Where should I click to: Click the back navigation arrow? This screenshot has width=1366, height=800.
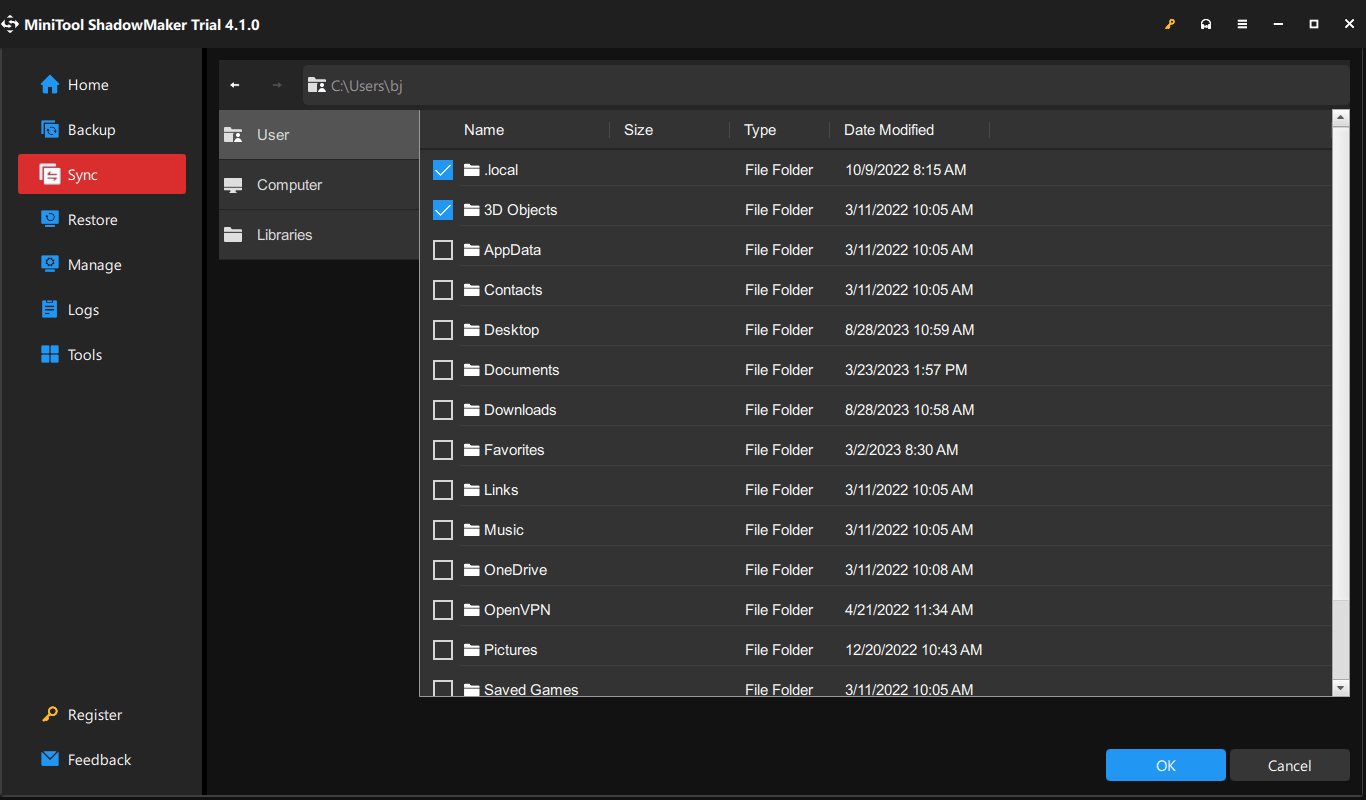point(235,84)
